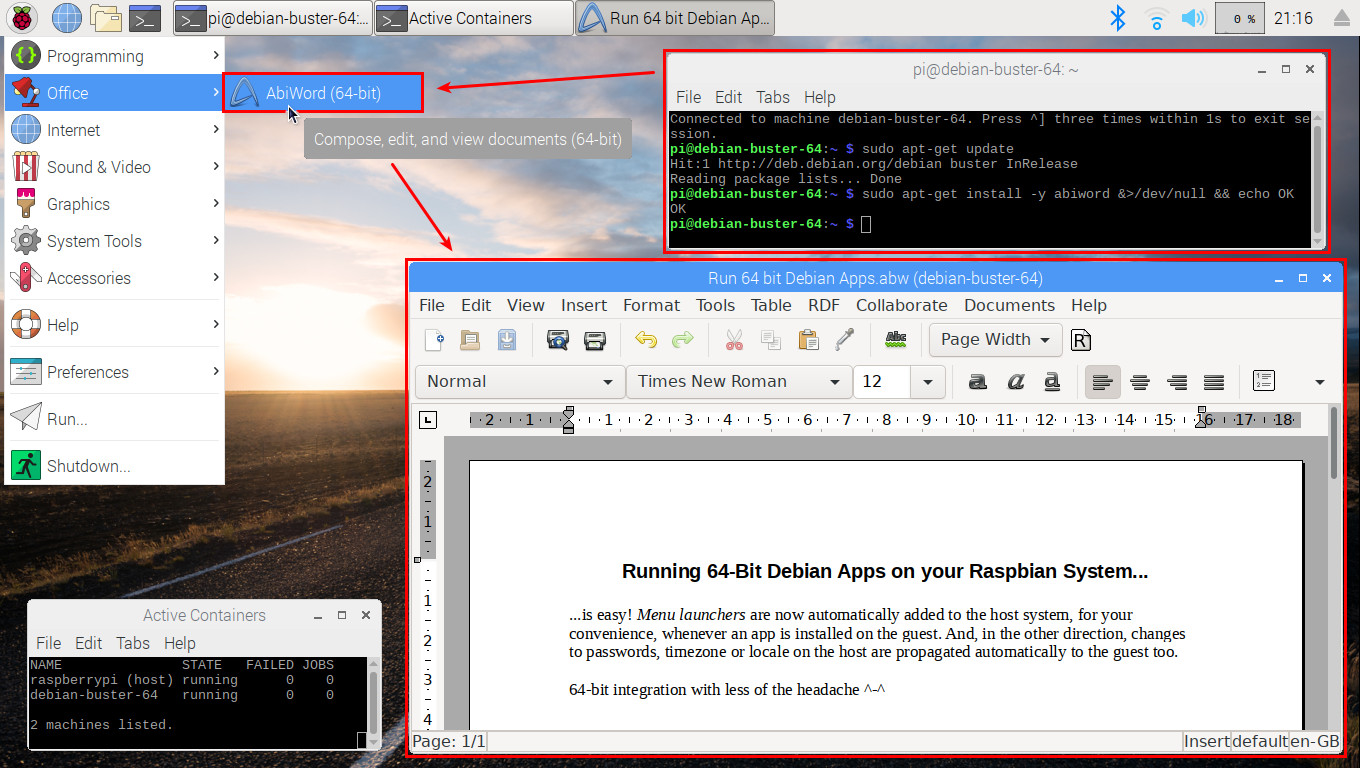The height and width of the screenshot is (768, 1360).
Task: Open the Page Width zoom dropdown
Action: pyautogui.click(x=995, y=340)
